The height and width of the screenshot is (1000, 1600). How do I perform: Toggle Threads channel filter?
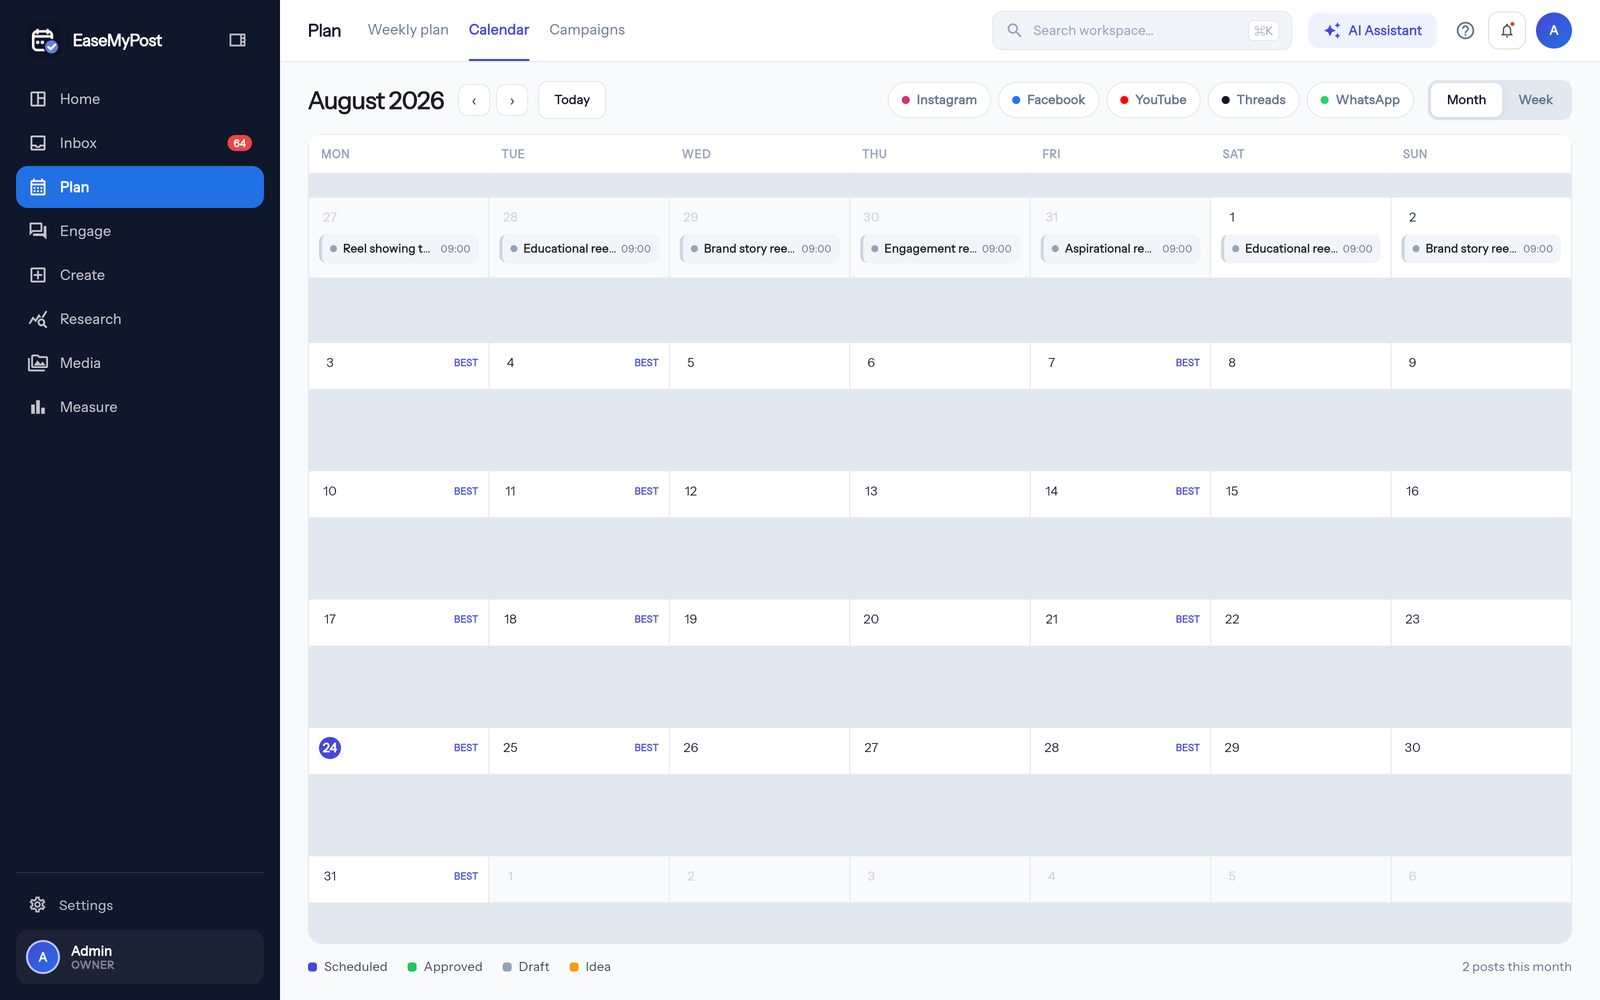(1253, 100)
